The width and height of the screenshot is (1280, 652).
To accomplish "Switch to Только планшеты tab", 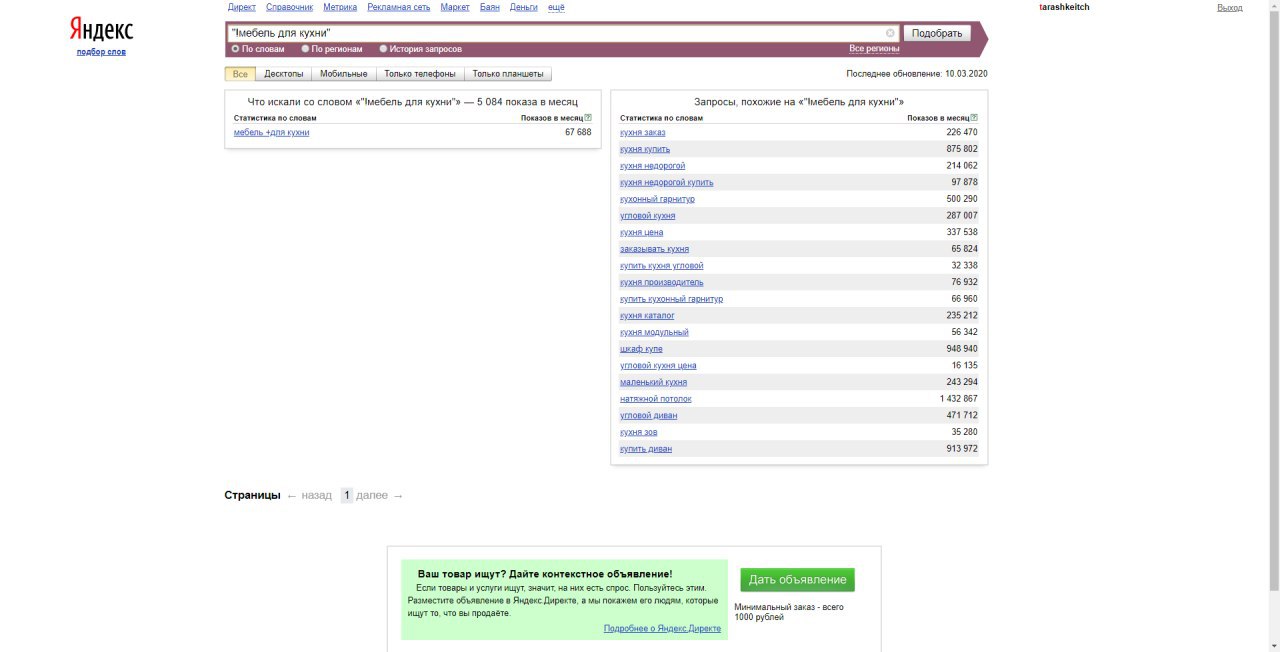I will pyautogui.click(x=508, y=74).
